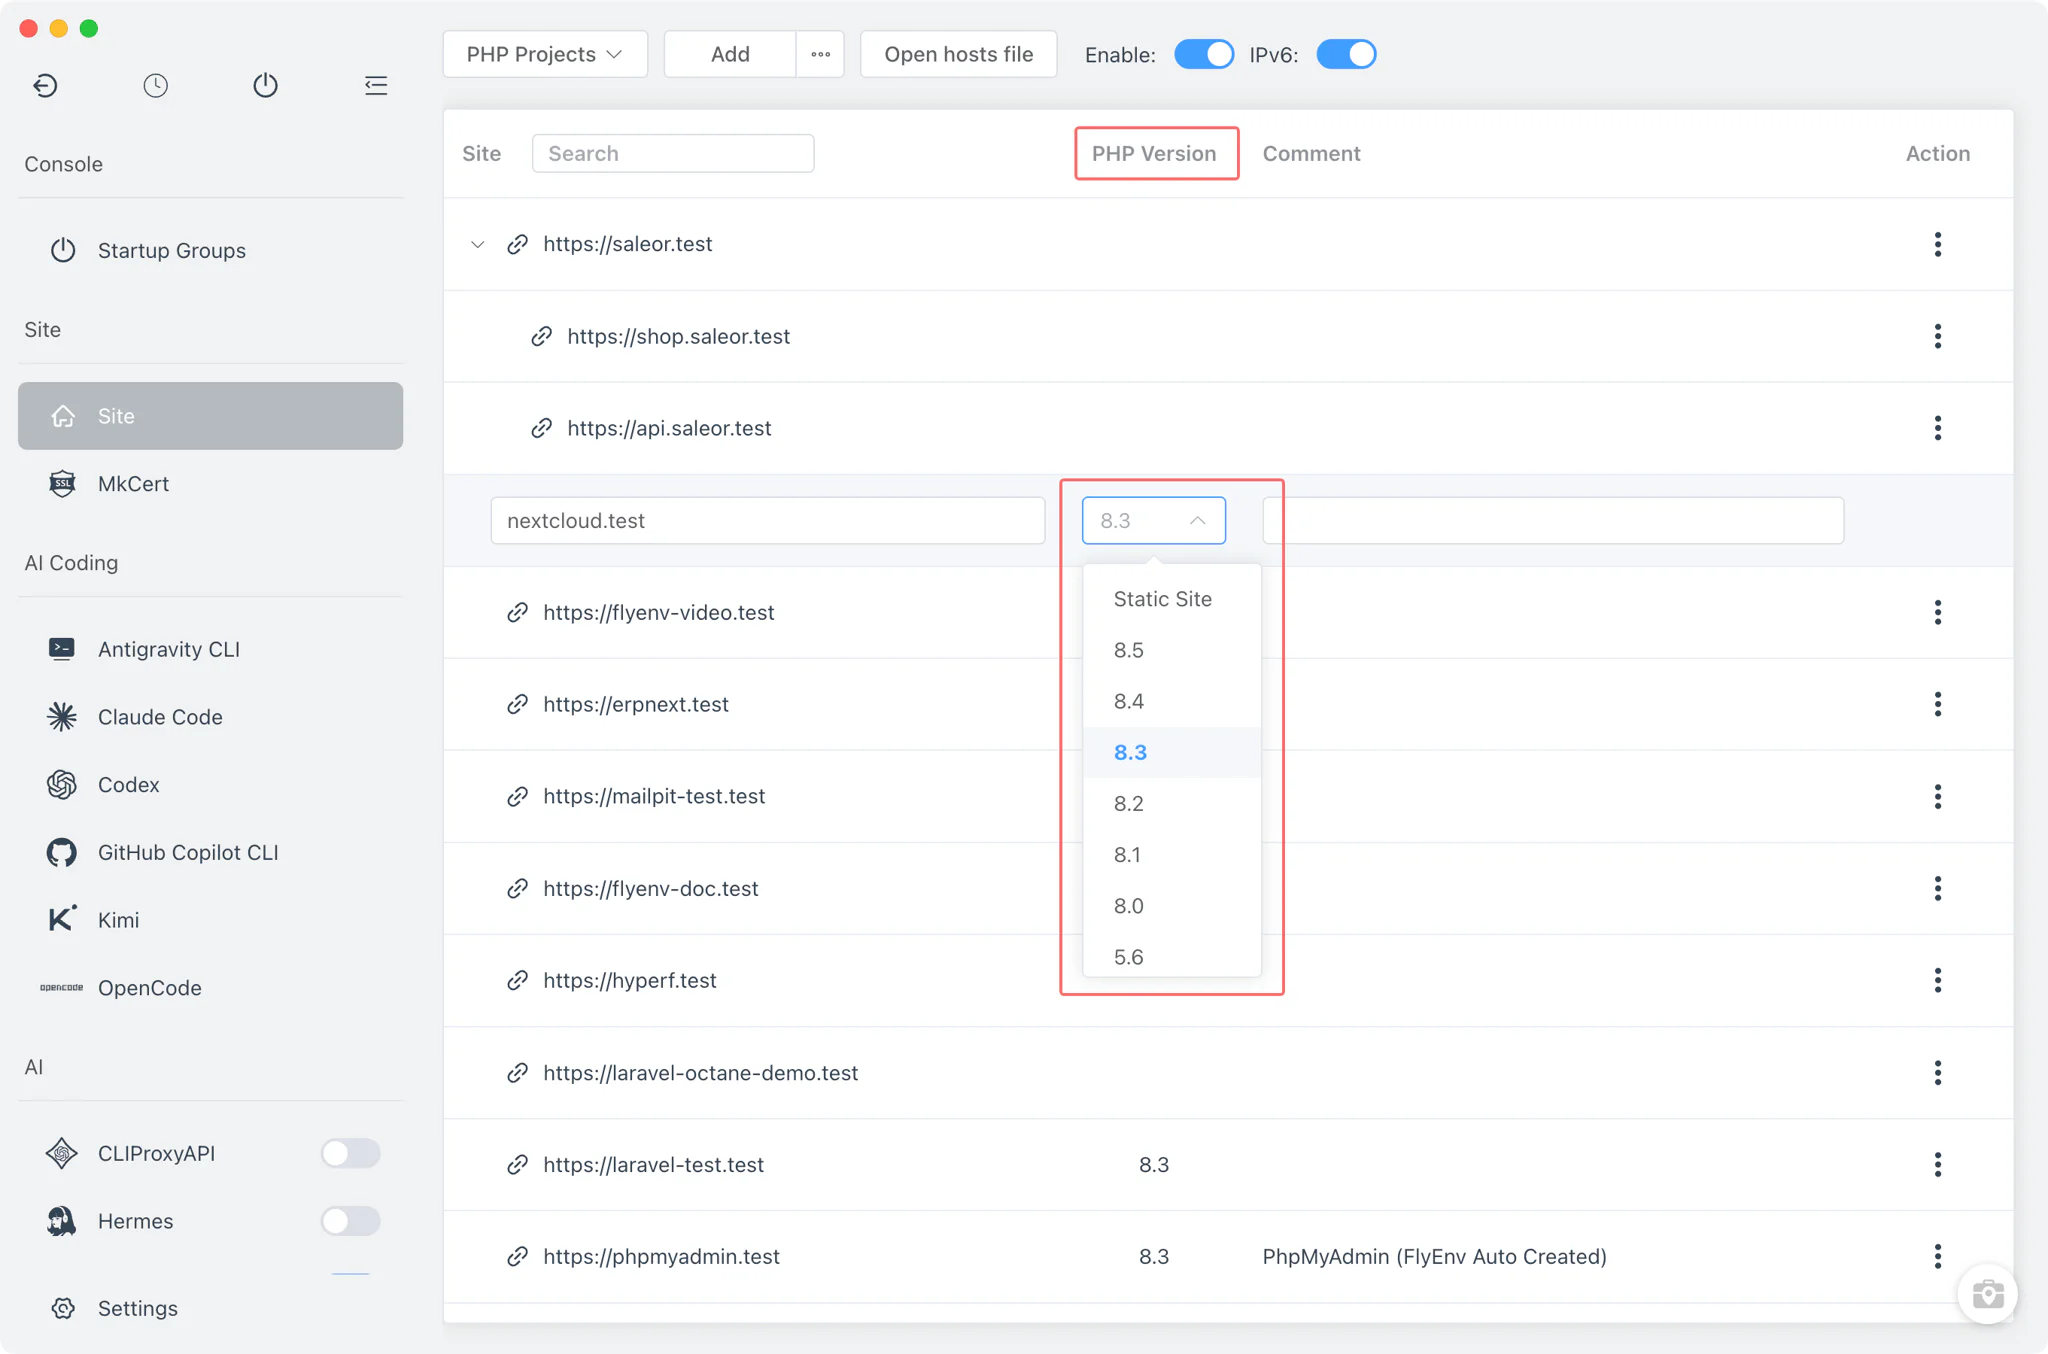Click the CLIProxyAPI diamond icon
This screenshot has width=2048, height=1354.
point(61,1153)
